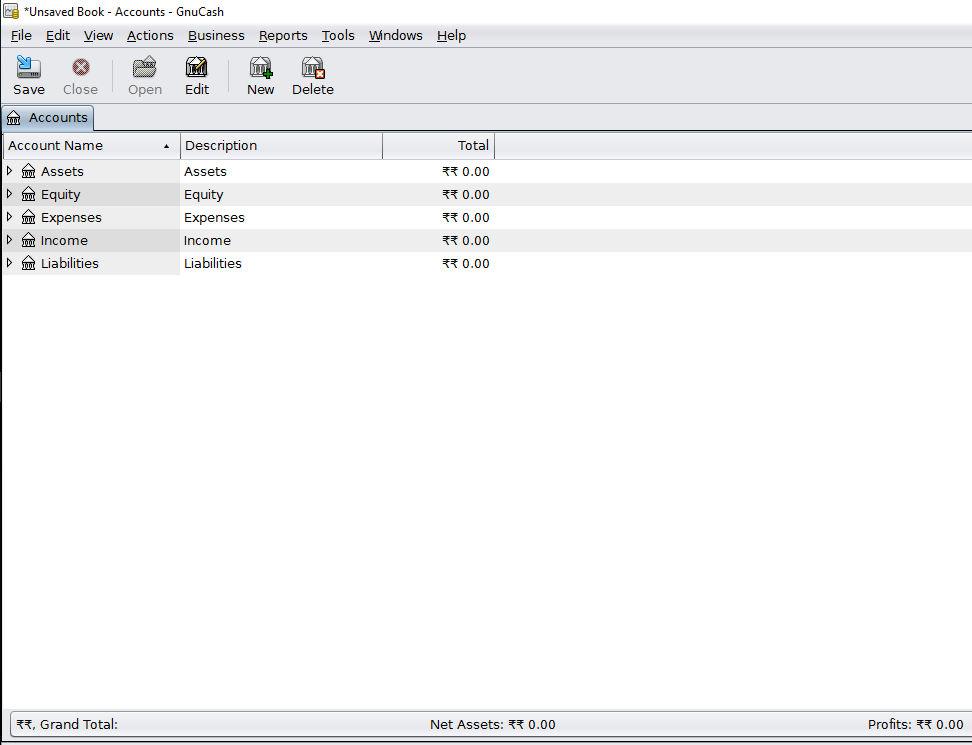Click the Liabilities description cell
The width and height of the screenshot is (972, 745).
(x=281, y=263)
